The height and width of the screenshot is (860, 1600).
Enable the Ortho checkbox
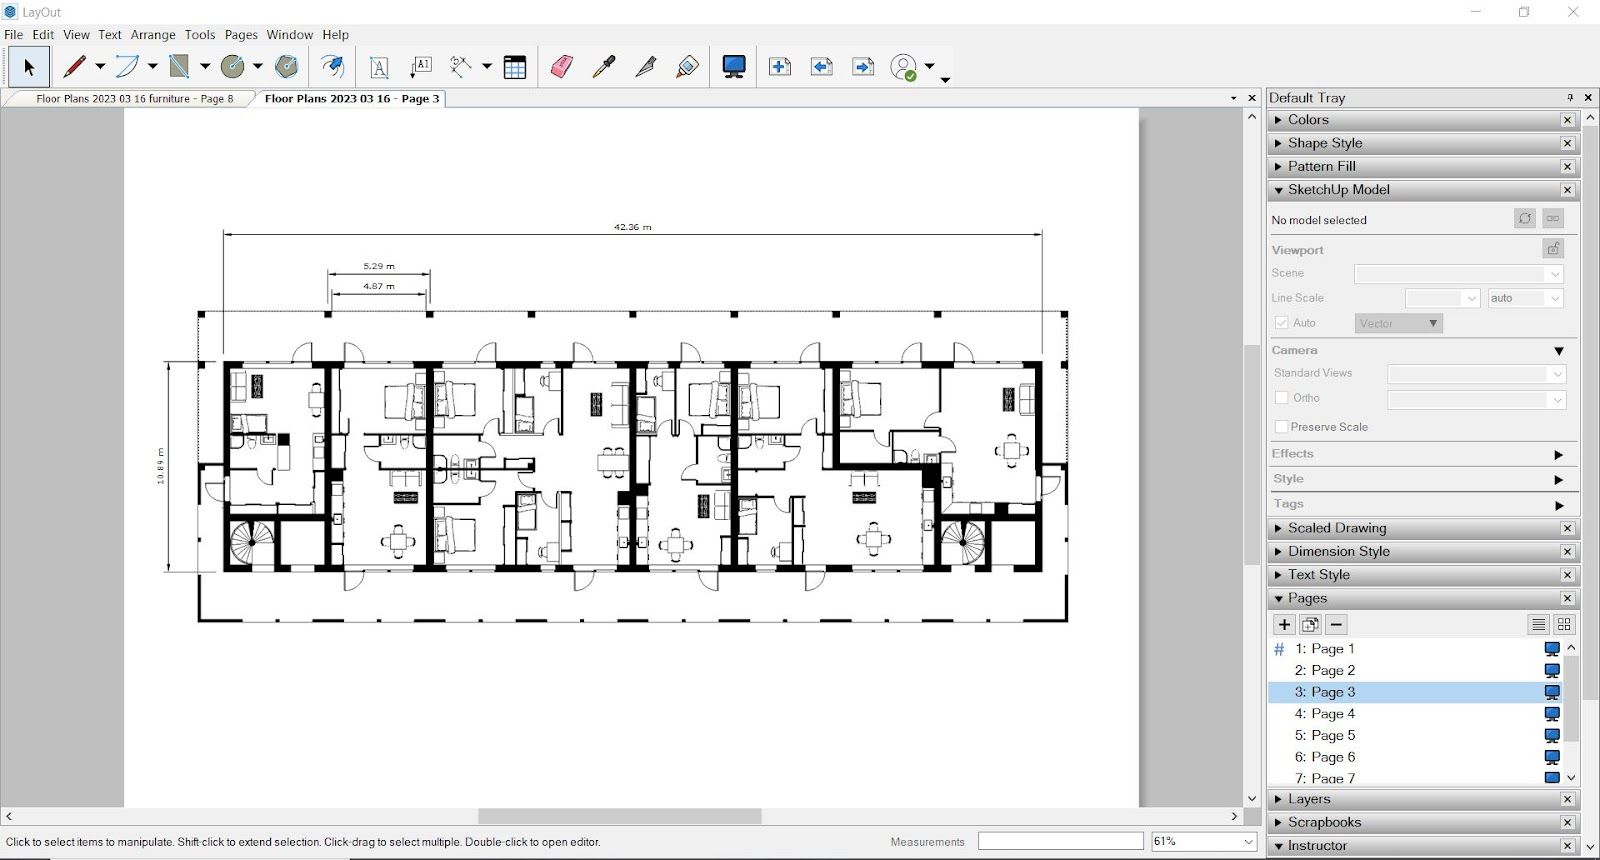tap(1282, 398)
